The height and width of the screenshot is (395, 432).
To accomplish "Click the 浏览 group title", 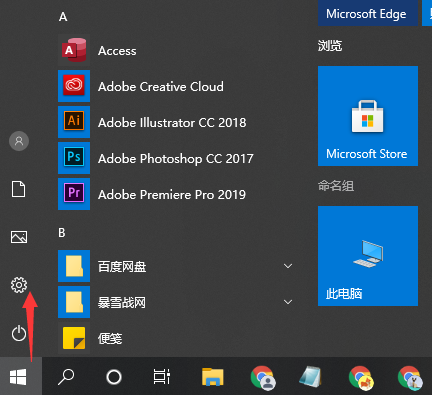I will 330,45.
